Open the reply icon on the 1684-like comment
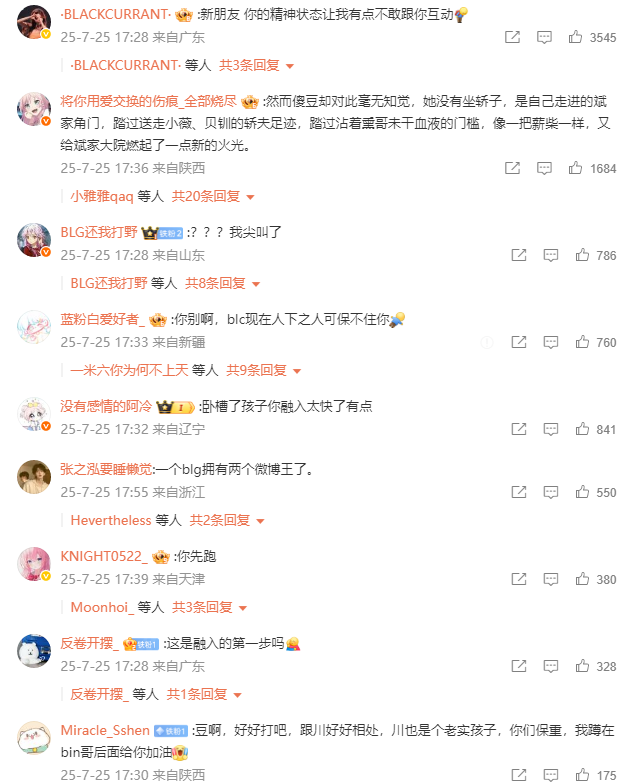 click(x=544, y=168)
